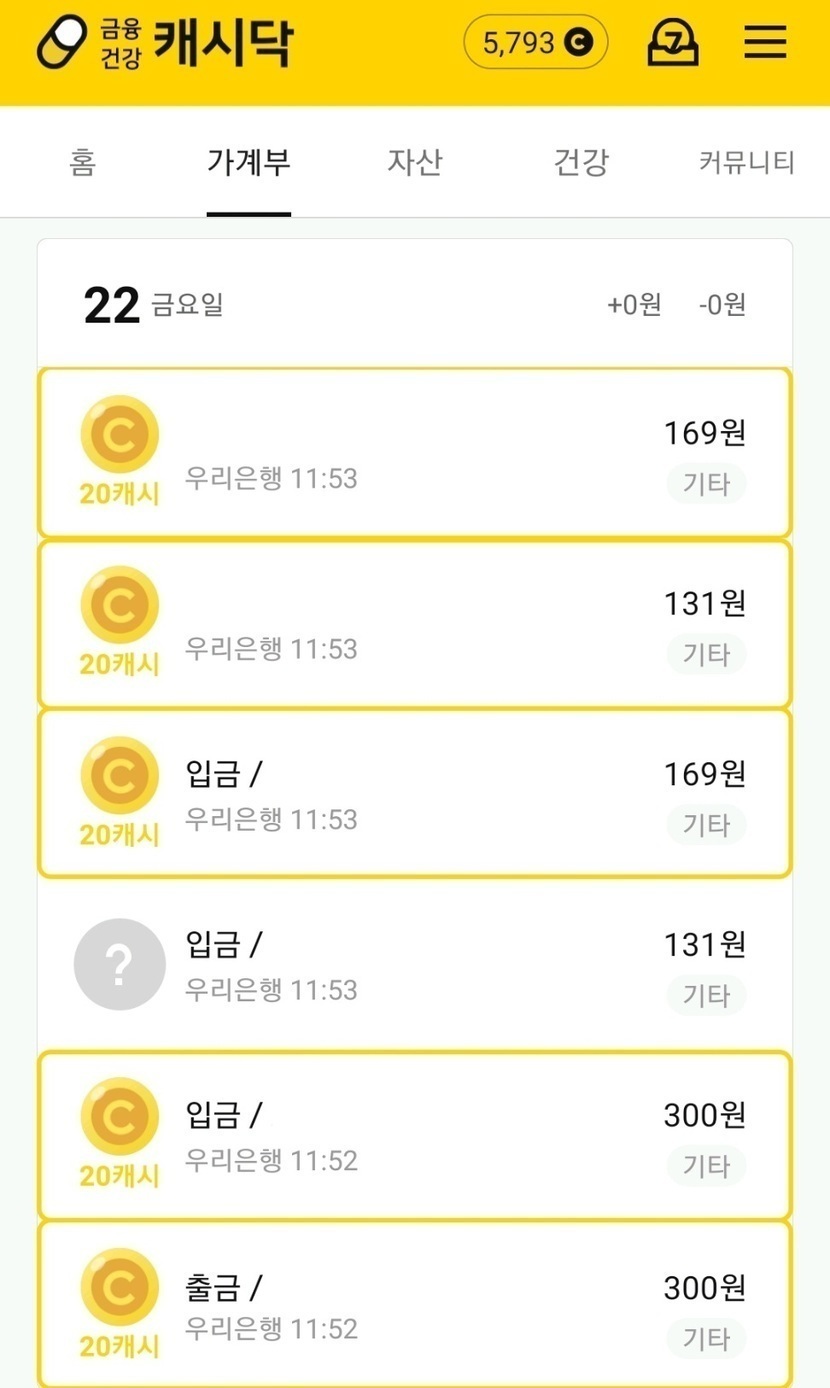This screenshot has width=830, height=1388.
Task: Change 기타 category on 입금 300원 entry
Action: [x=706, y=1166]
